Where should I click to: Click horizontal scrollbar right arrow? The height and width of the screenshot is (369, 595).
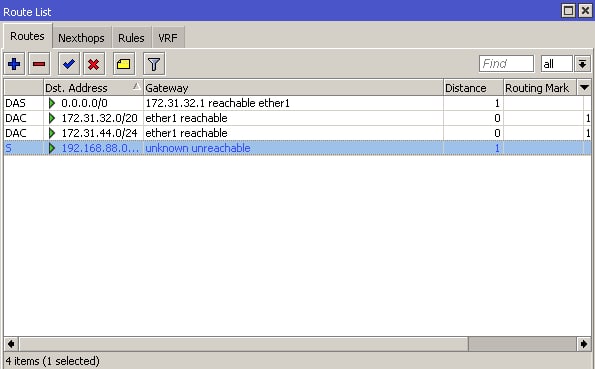[x=584, y=344]
